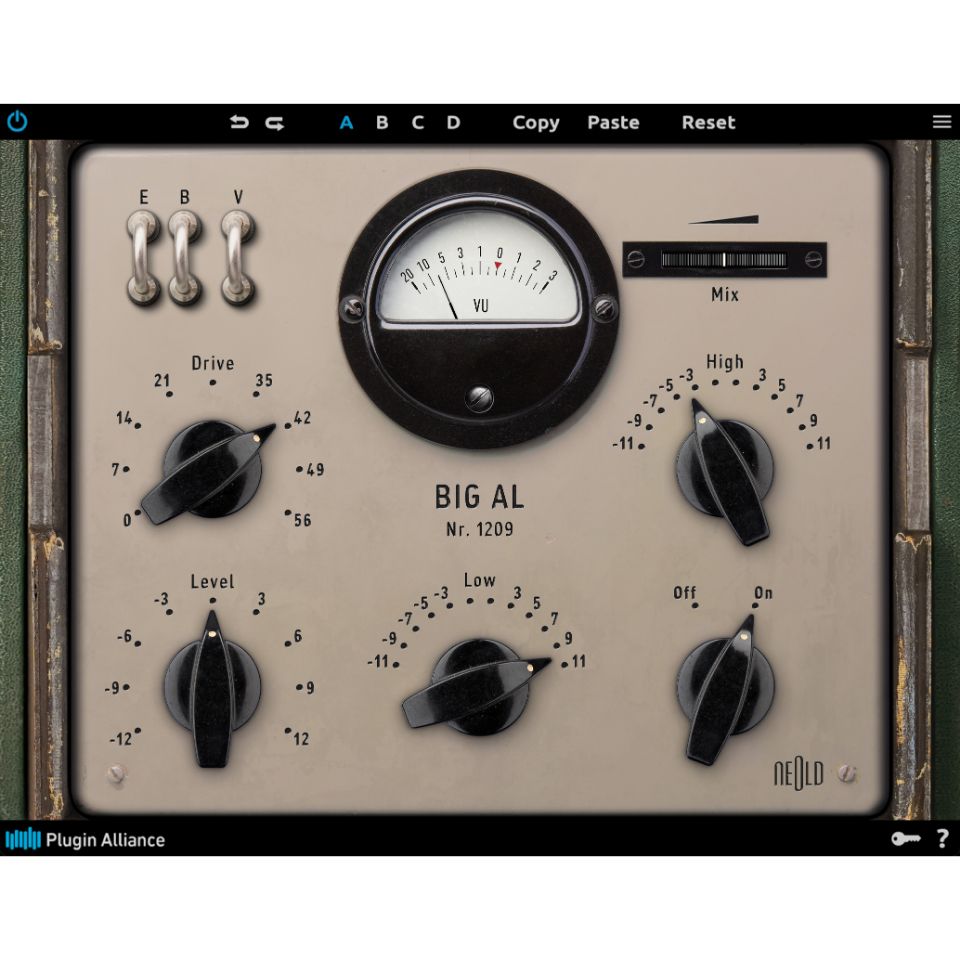Click the key activation icon

(x=907, y=840)
